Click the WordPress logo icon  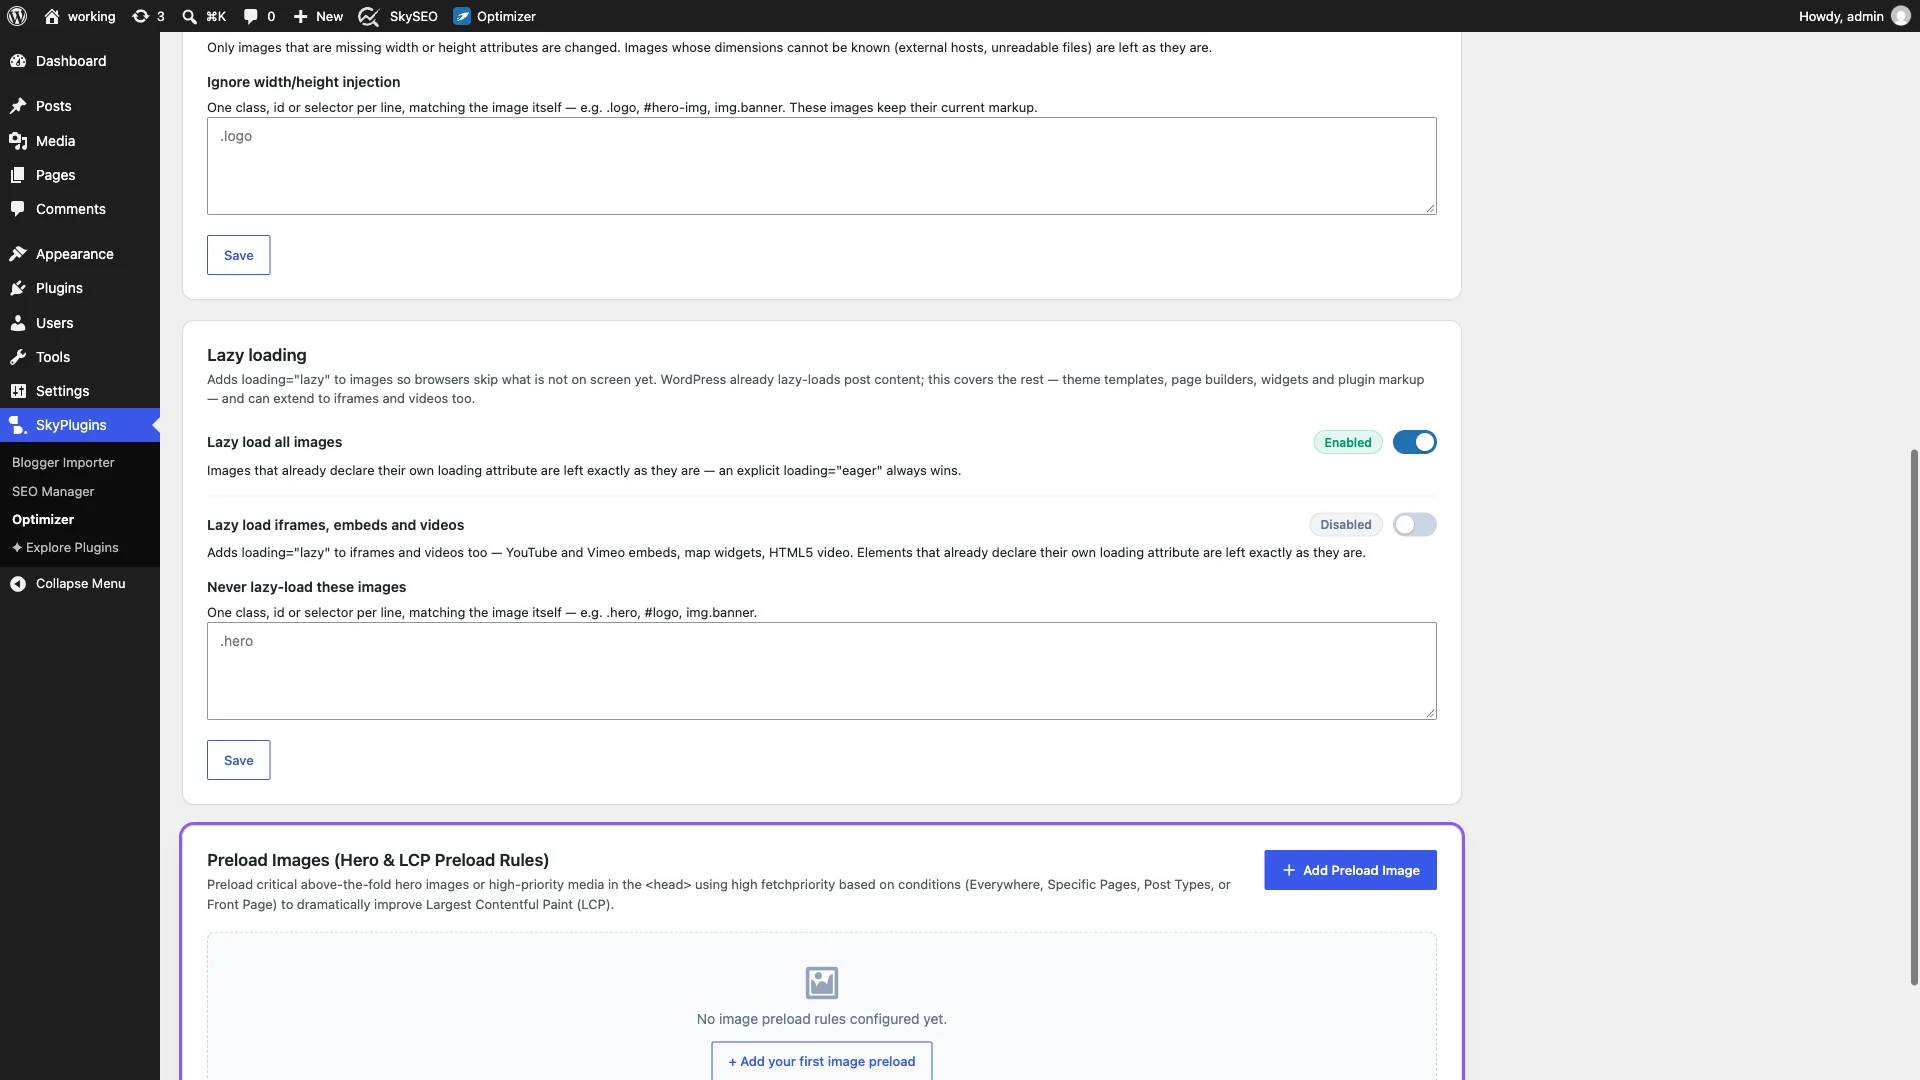tap(17, 16)
